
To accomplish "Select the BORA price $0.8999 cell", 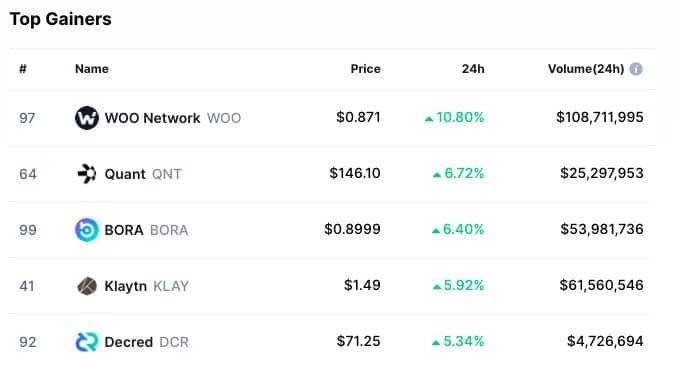I will coord(352,229).
